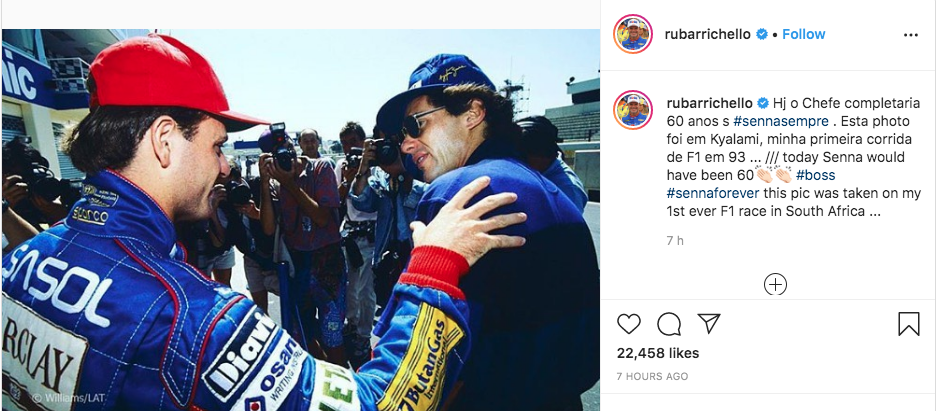936x411 pixels.
Task: Click the verified badge in caption
Action: click(x=762, y=103)
